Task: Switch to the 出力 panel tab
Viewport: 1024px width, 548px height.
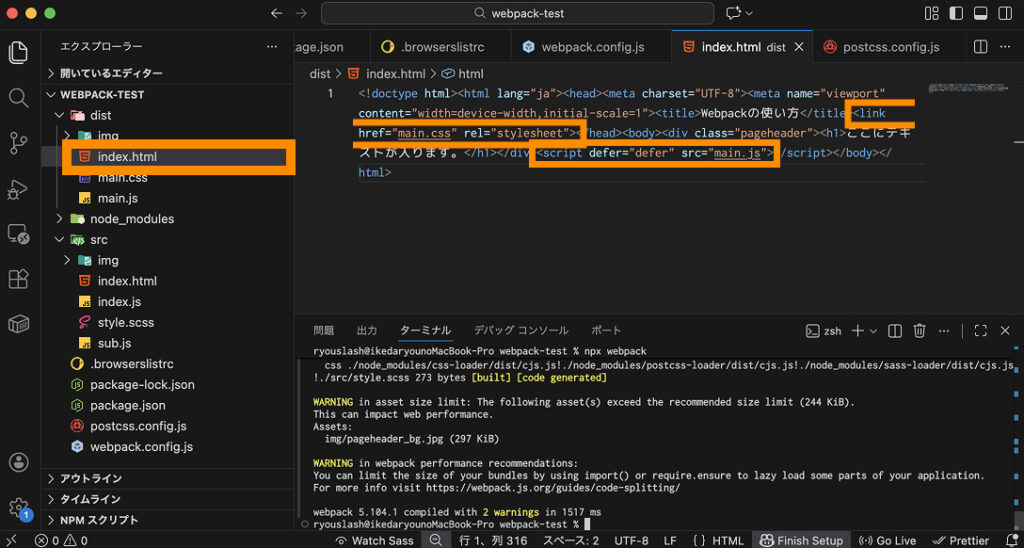Action: (x=367, y=330)
